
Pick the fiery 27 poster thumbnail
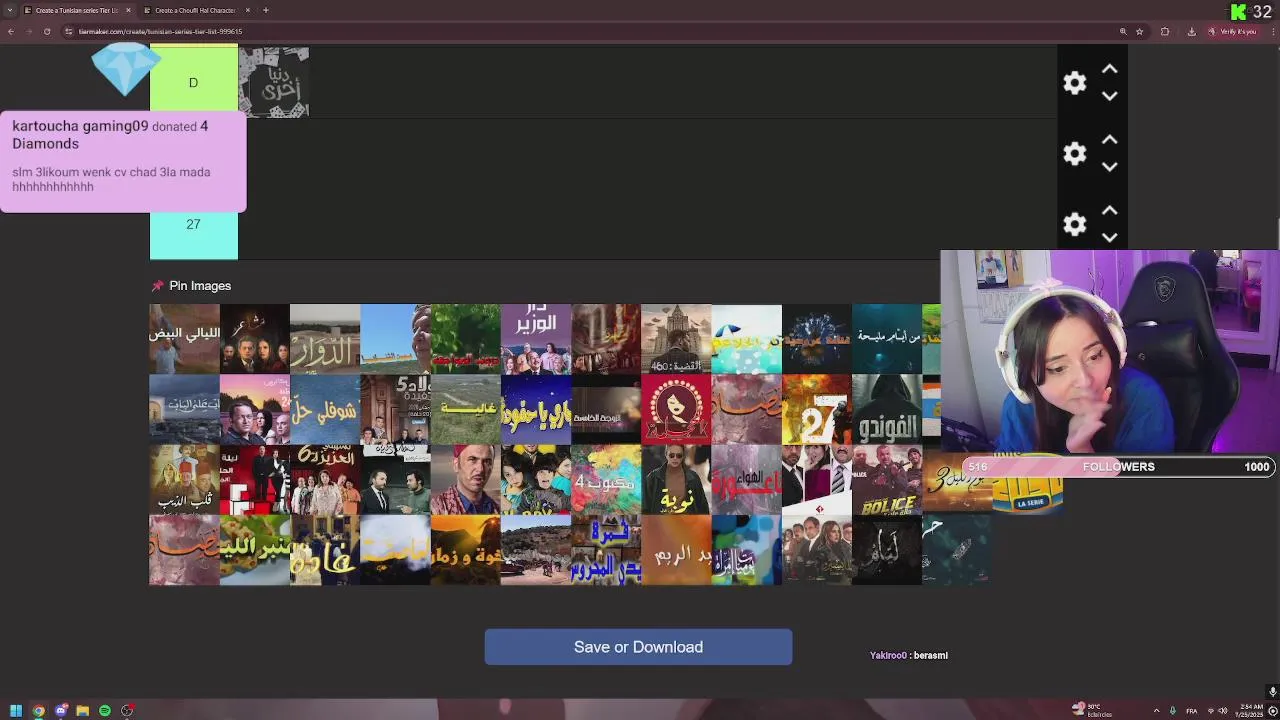point(817,409)
